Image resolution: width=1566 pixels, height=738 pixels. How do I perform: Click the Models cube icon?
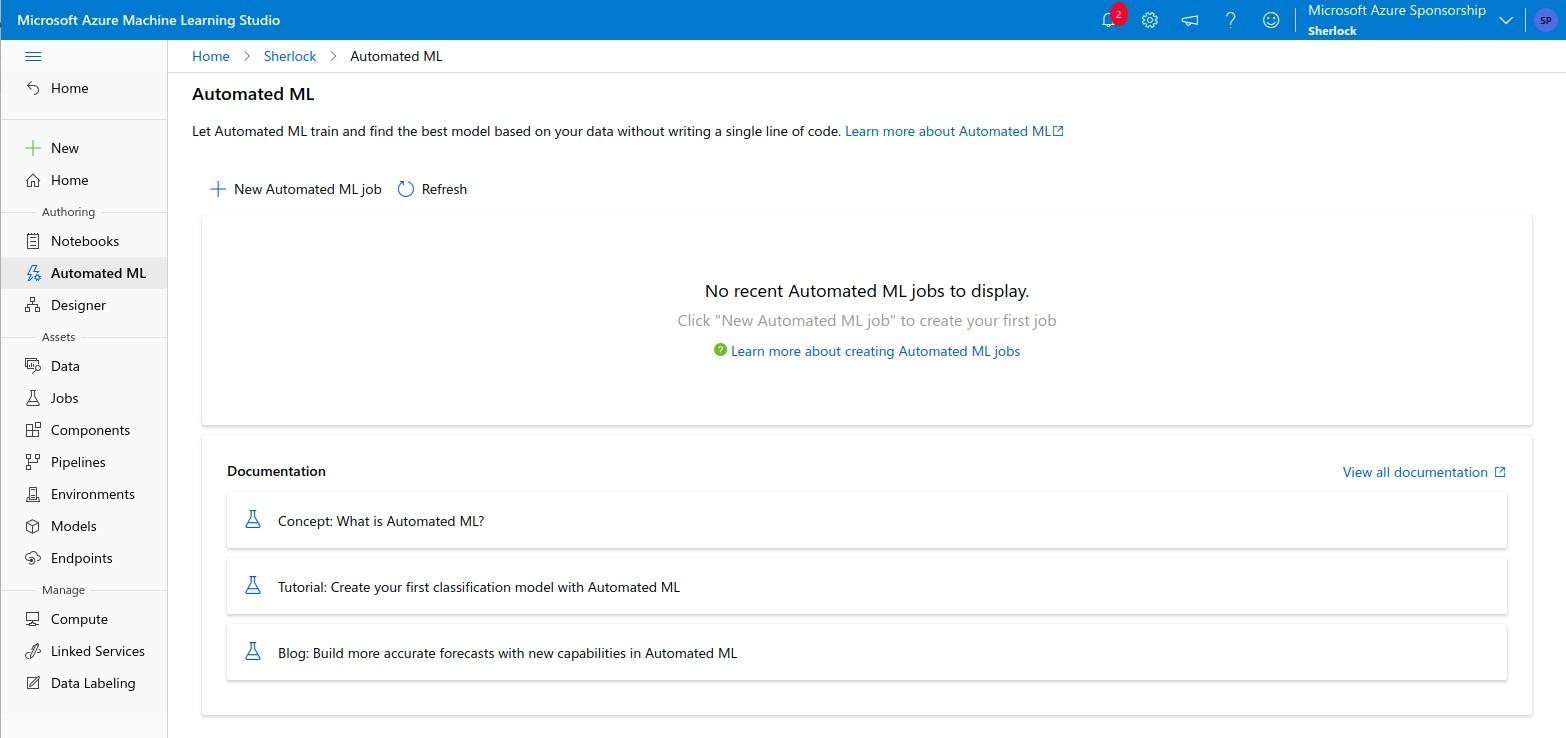pyautogui.click(x=33, y=526)
